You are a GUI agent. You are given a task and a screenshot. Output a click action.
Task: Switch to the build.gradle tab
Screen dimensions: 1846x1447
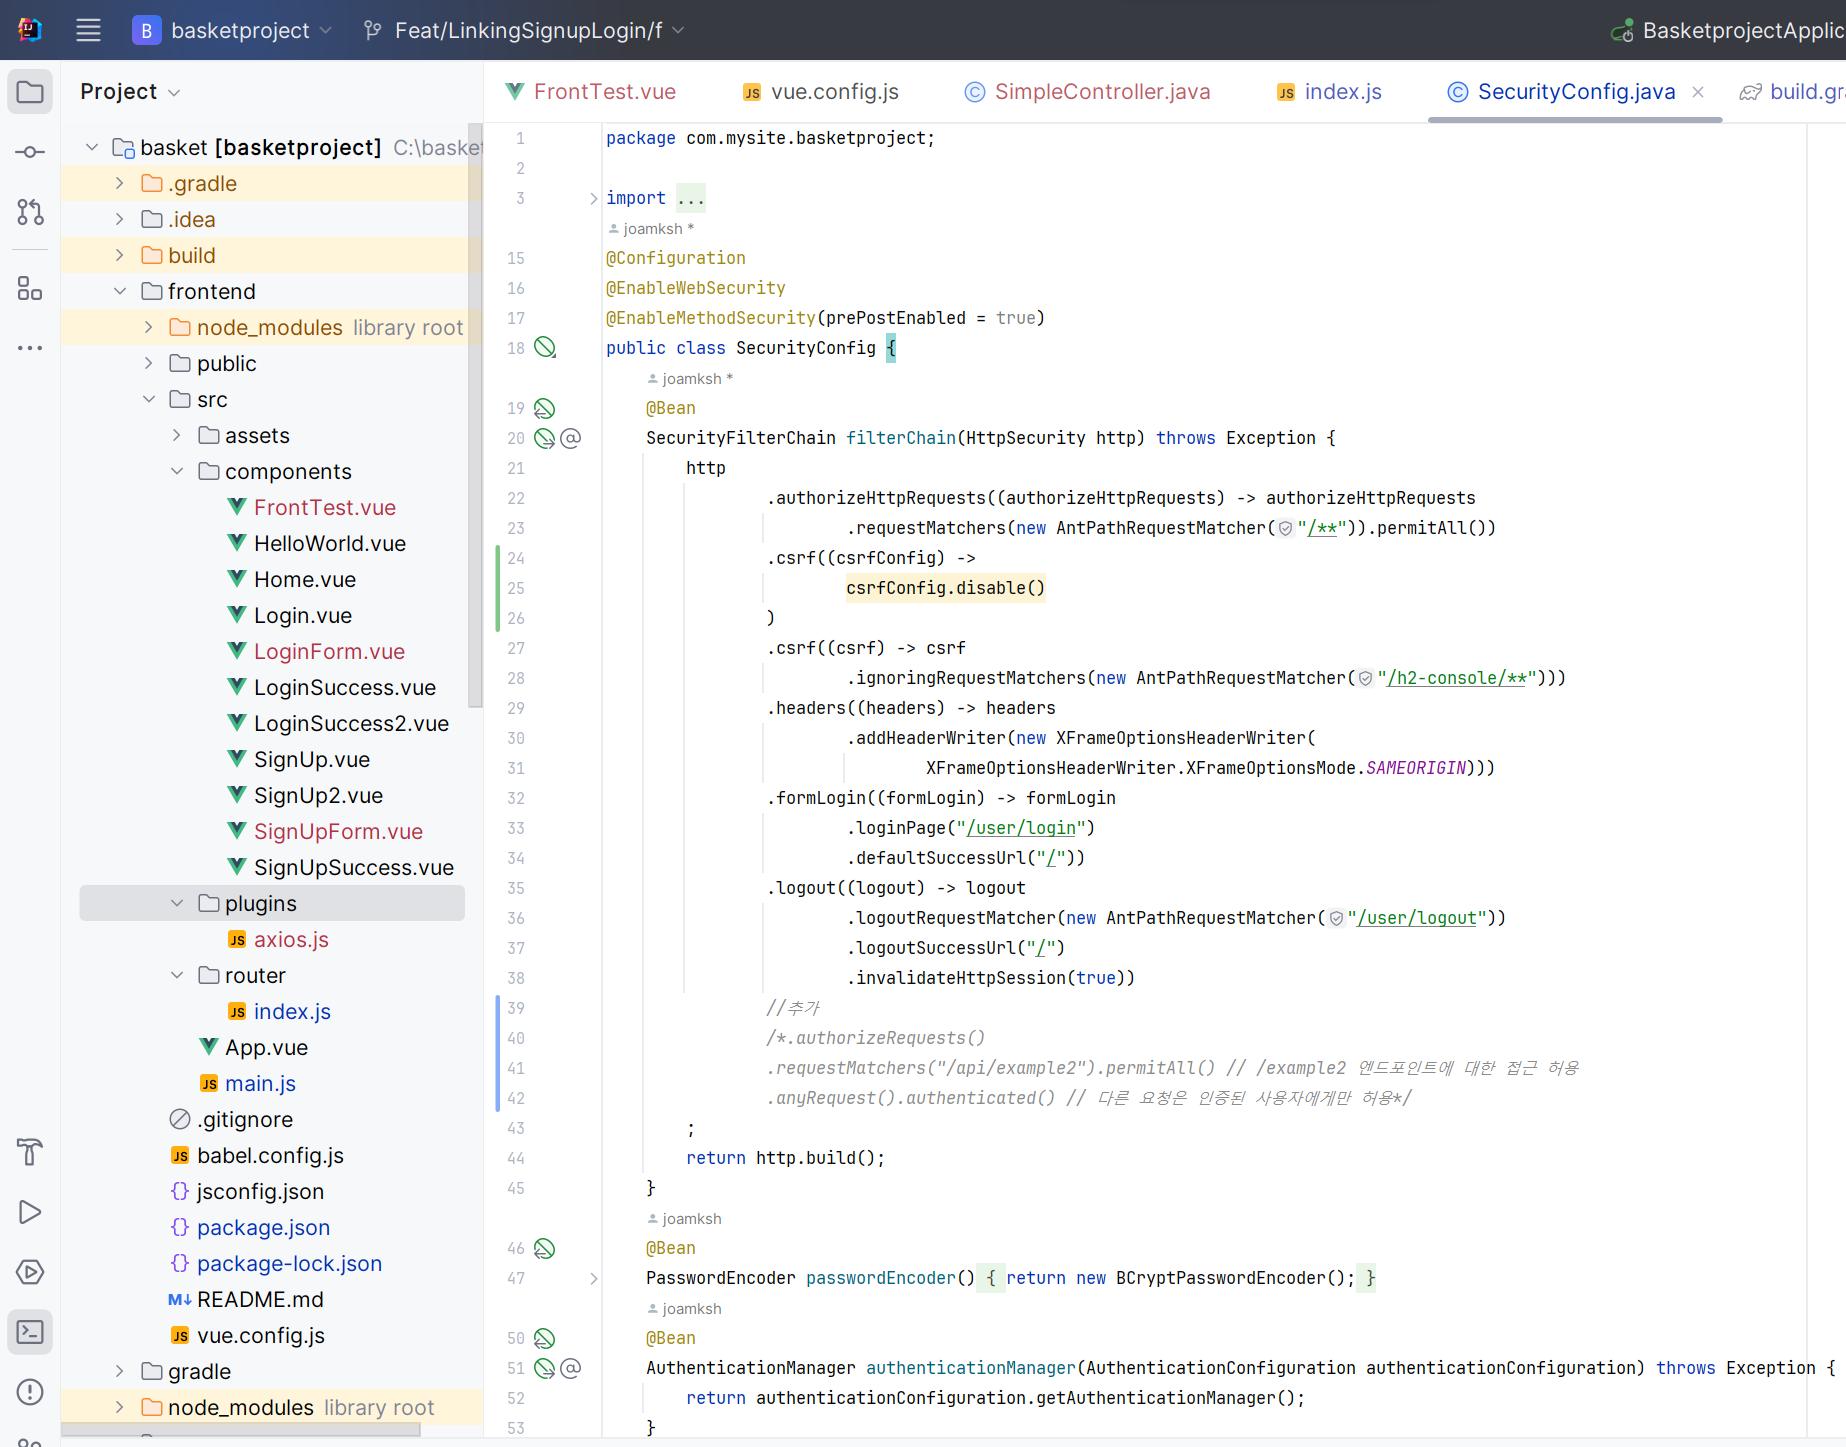(1793, 92)
